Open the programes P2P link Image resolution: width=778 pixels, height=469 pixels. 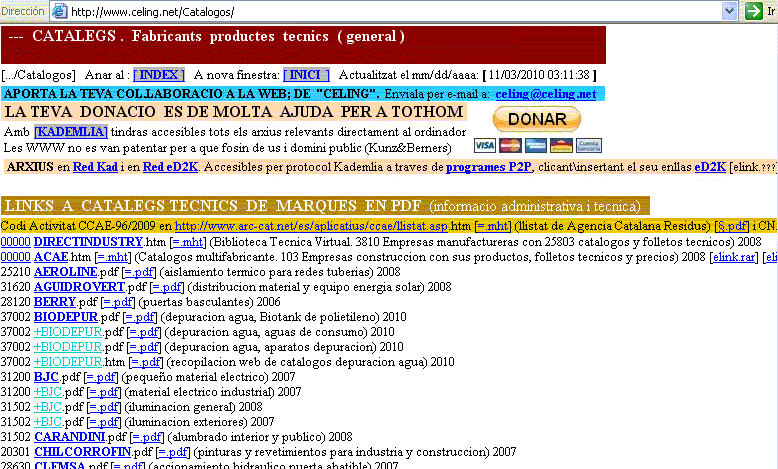tap(489, 167)
